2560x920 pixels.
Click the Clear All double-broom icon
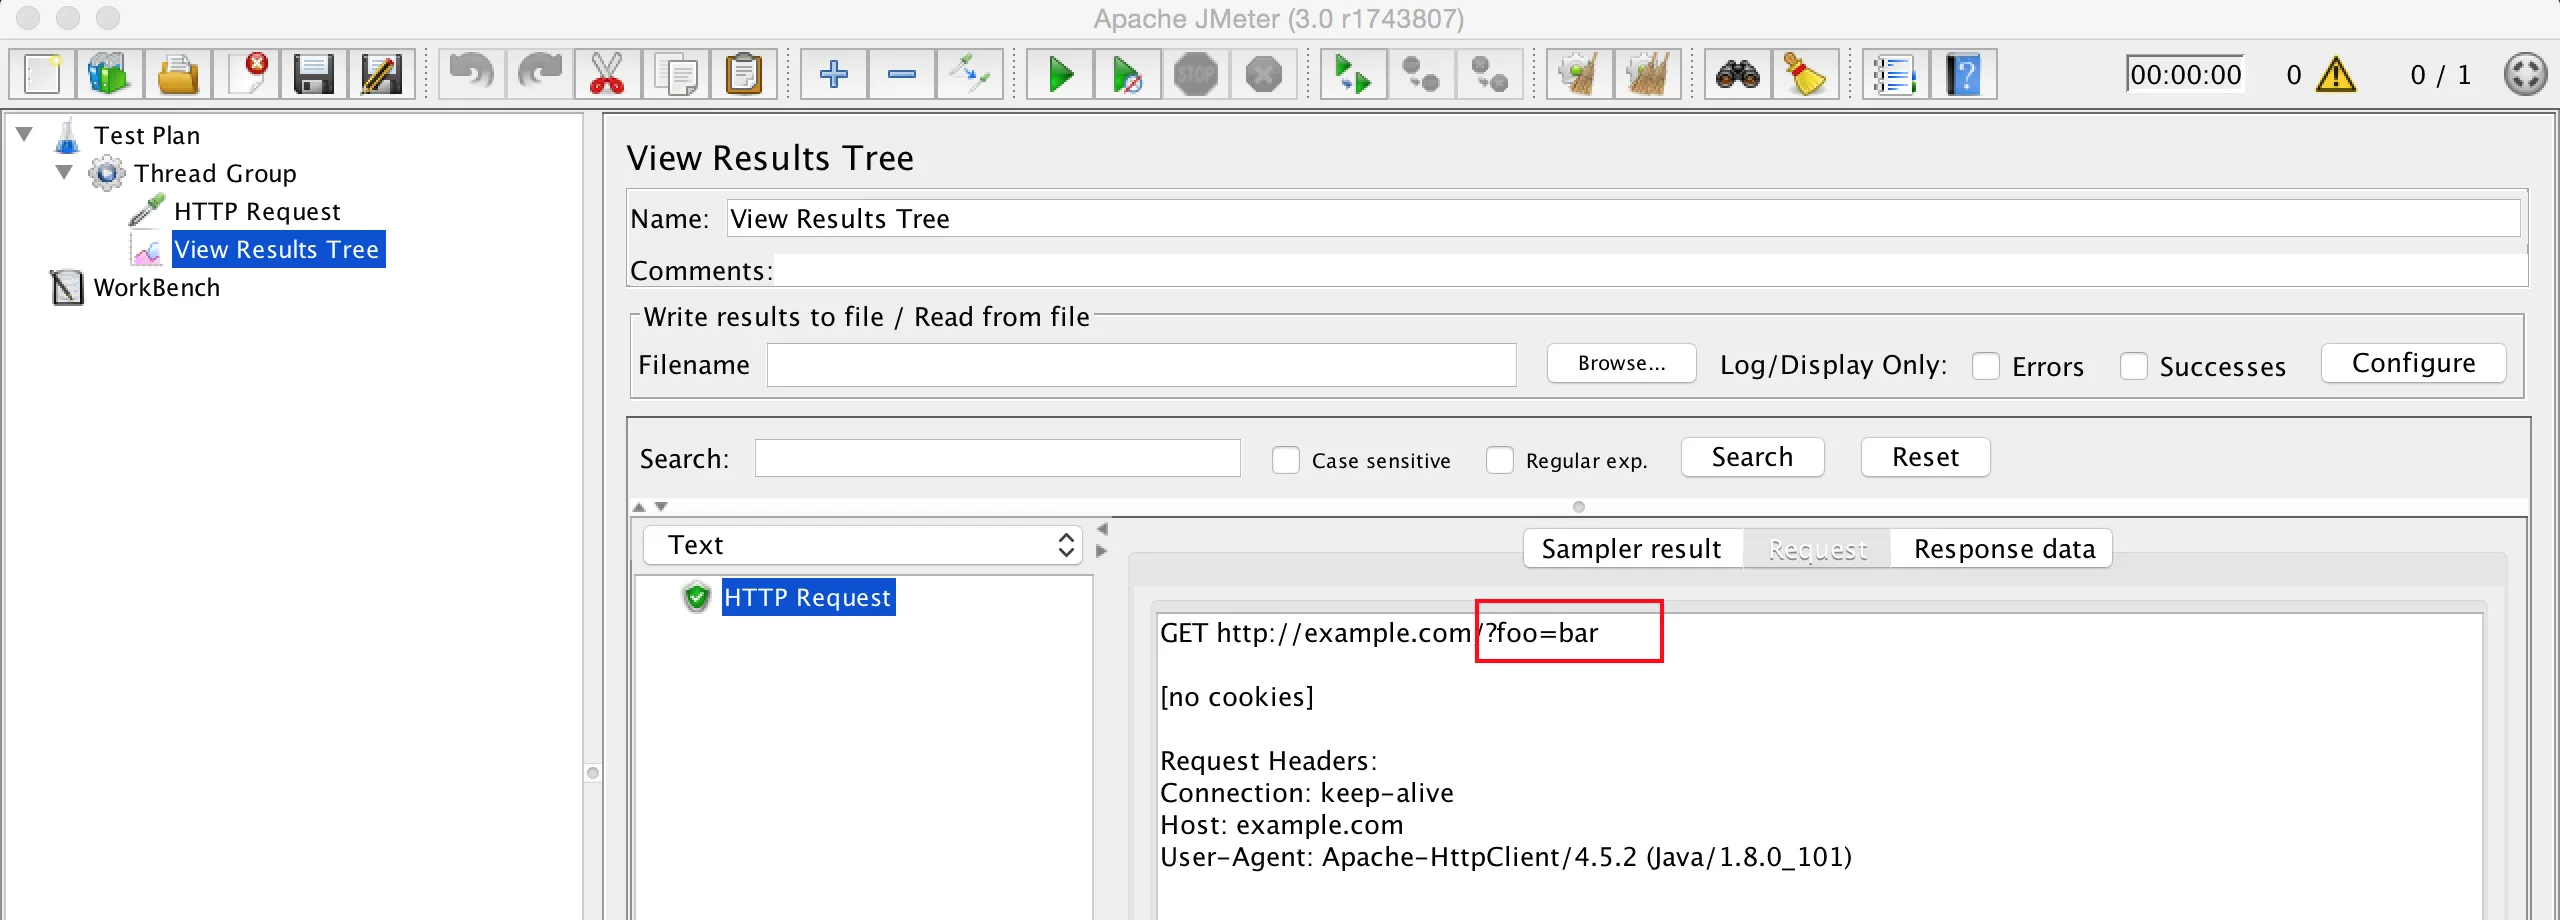point(1648,74)
